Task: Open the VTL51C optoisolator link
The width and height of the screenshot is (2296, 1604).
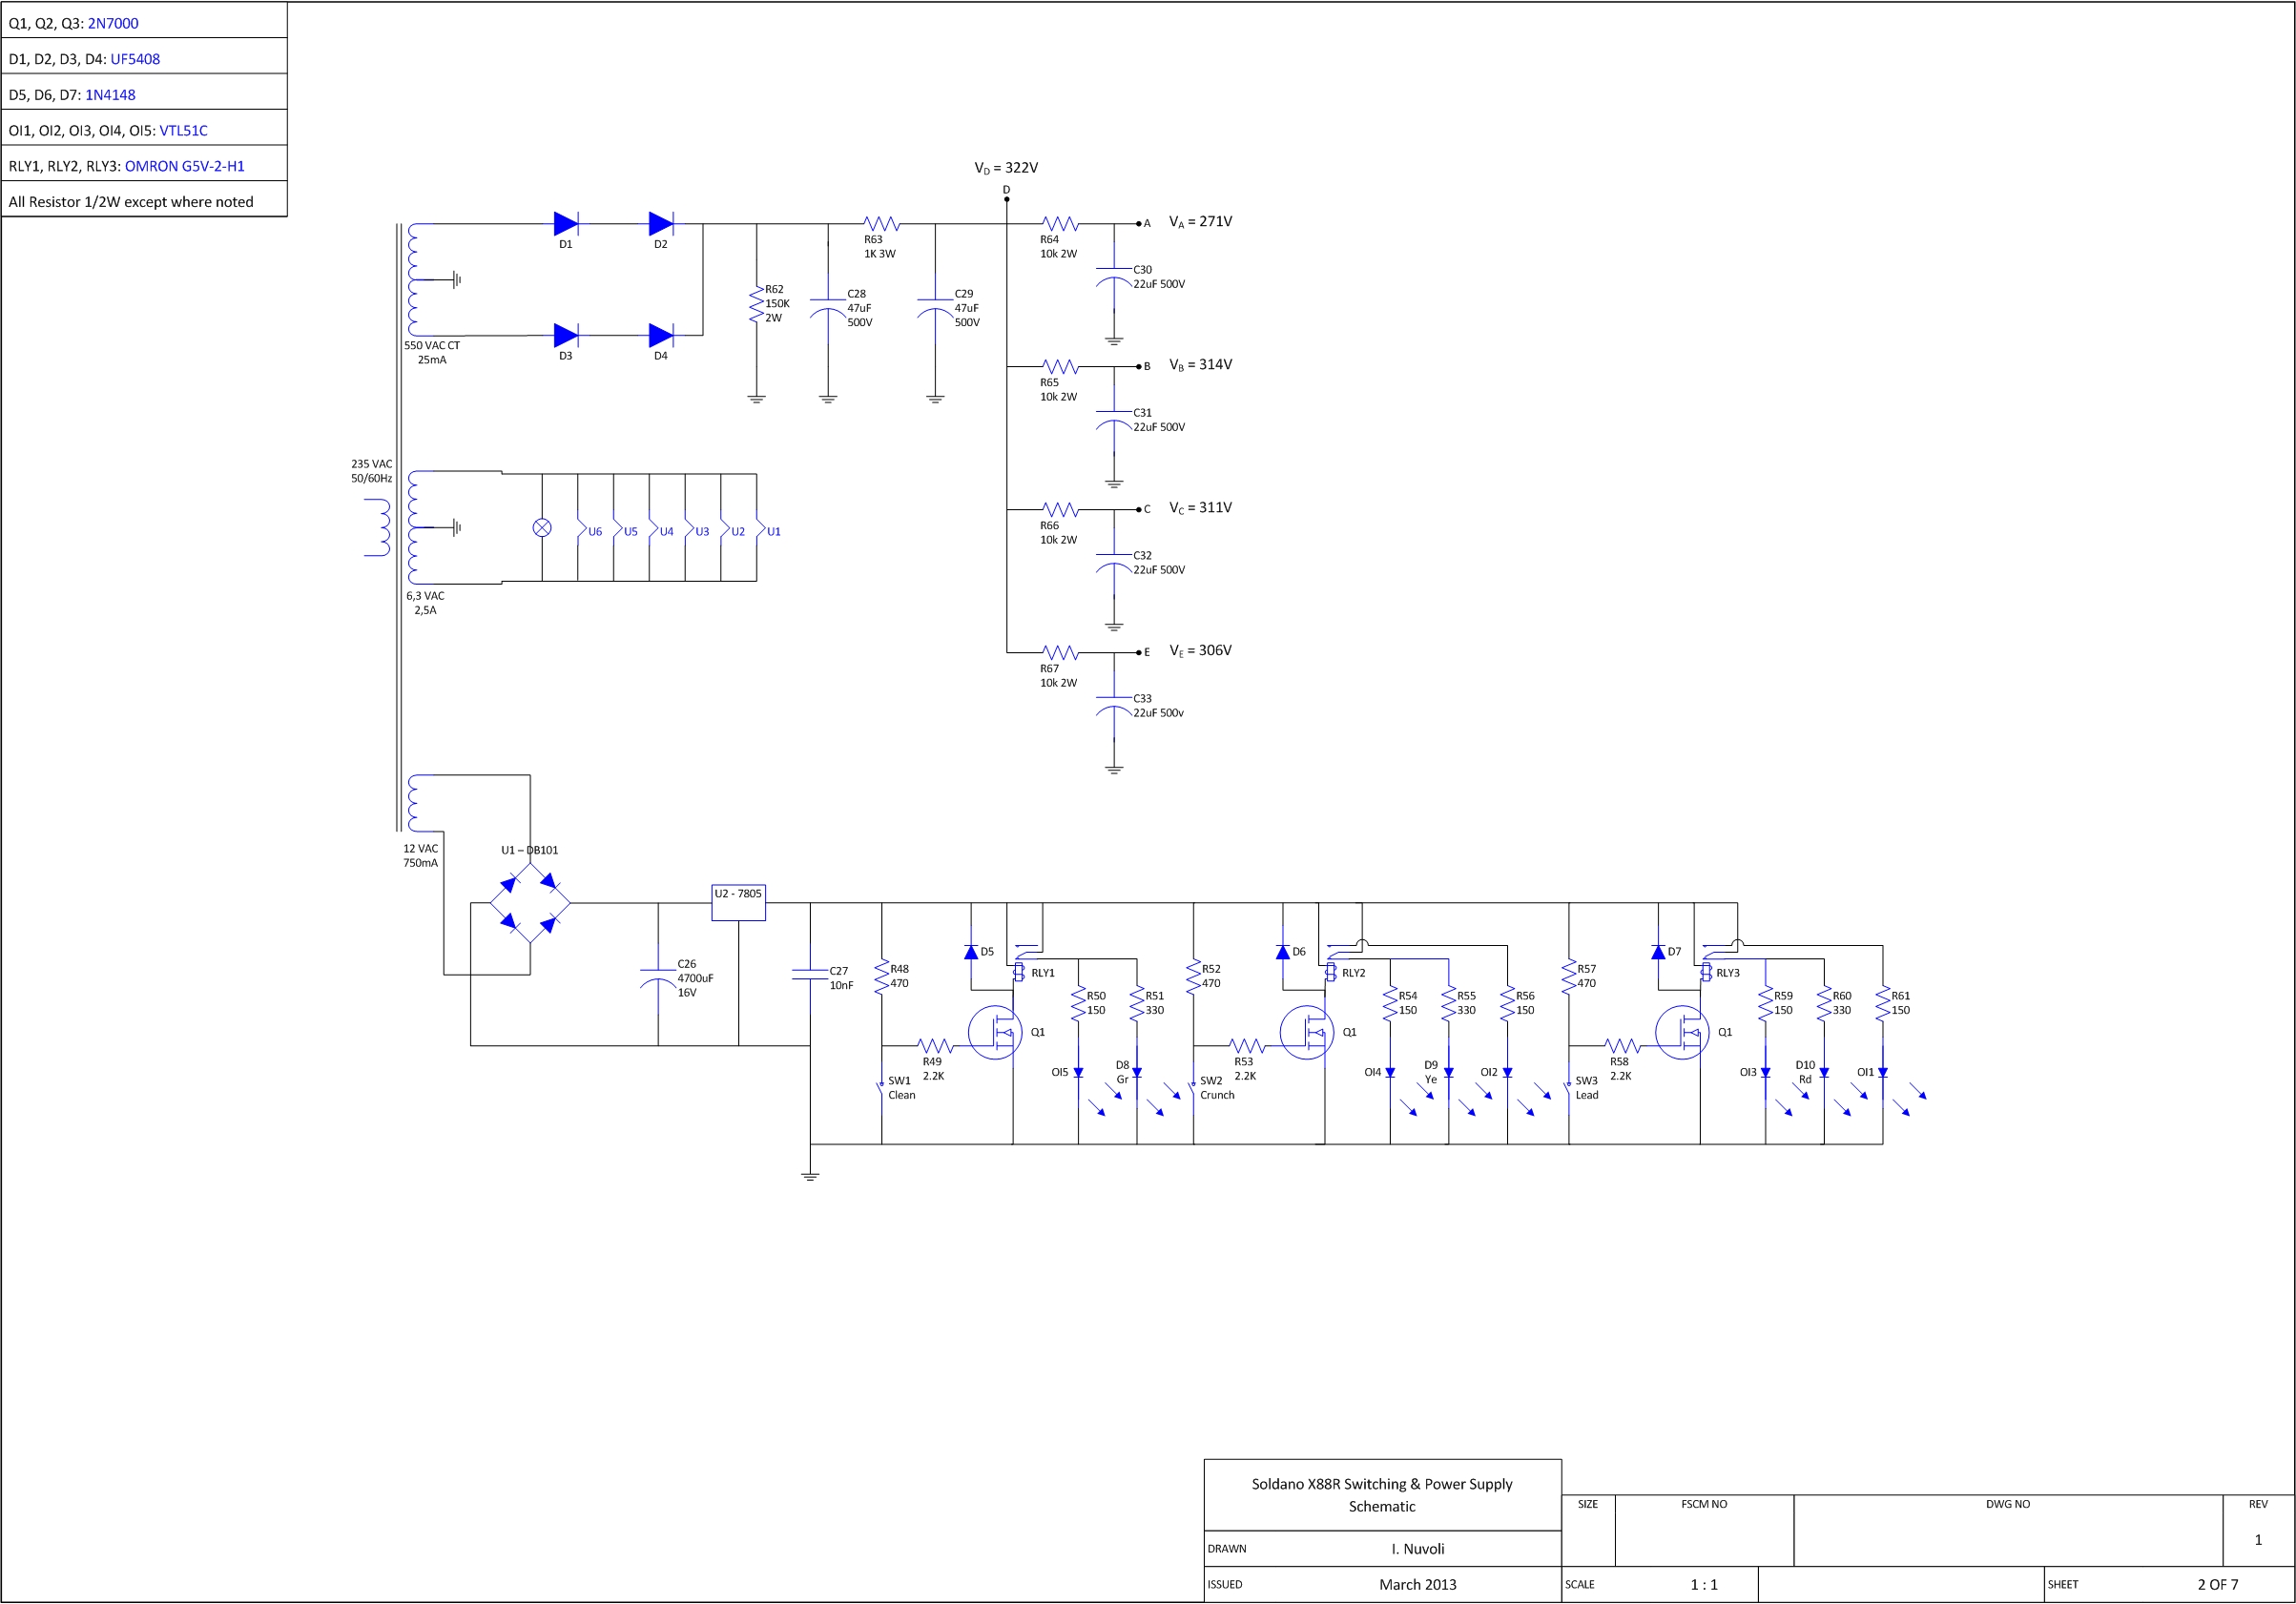Action: tap(183, 130)
